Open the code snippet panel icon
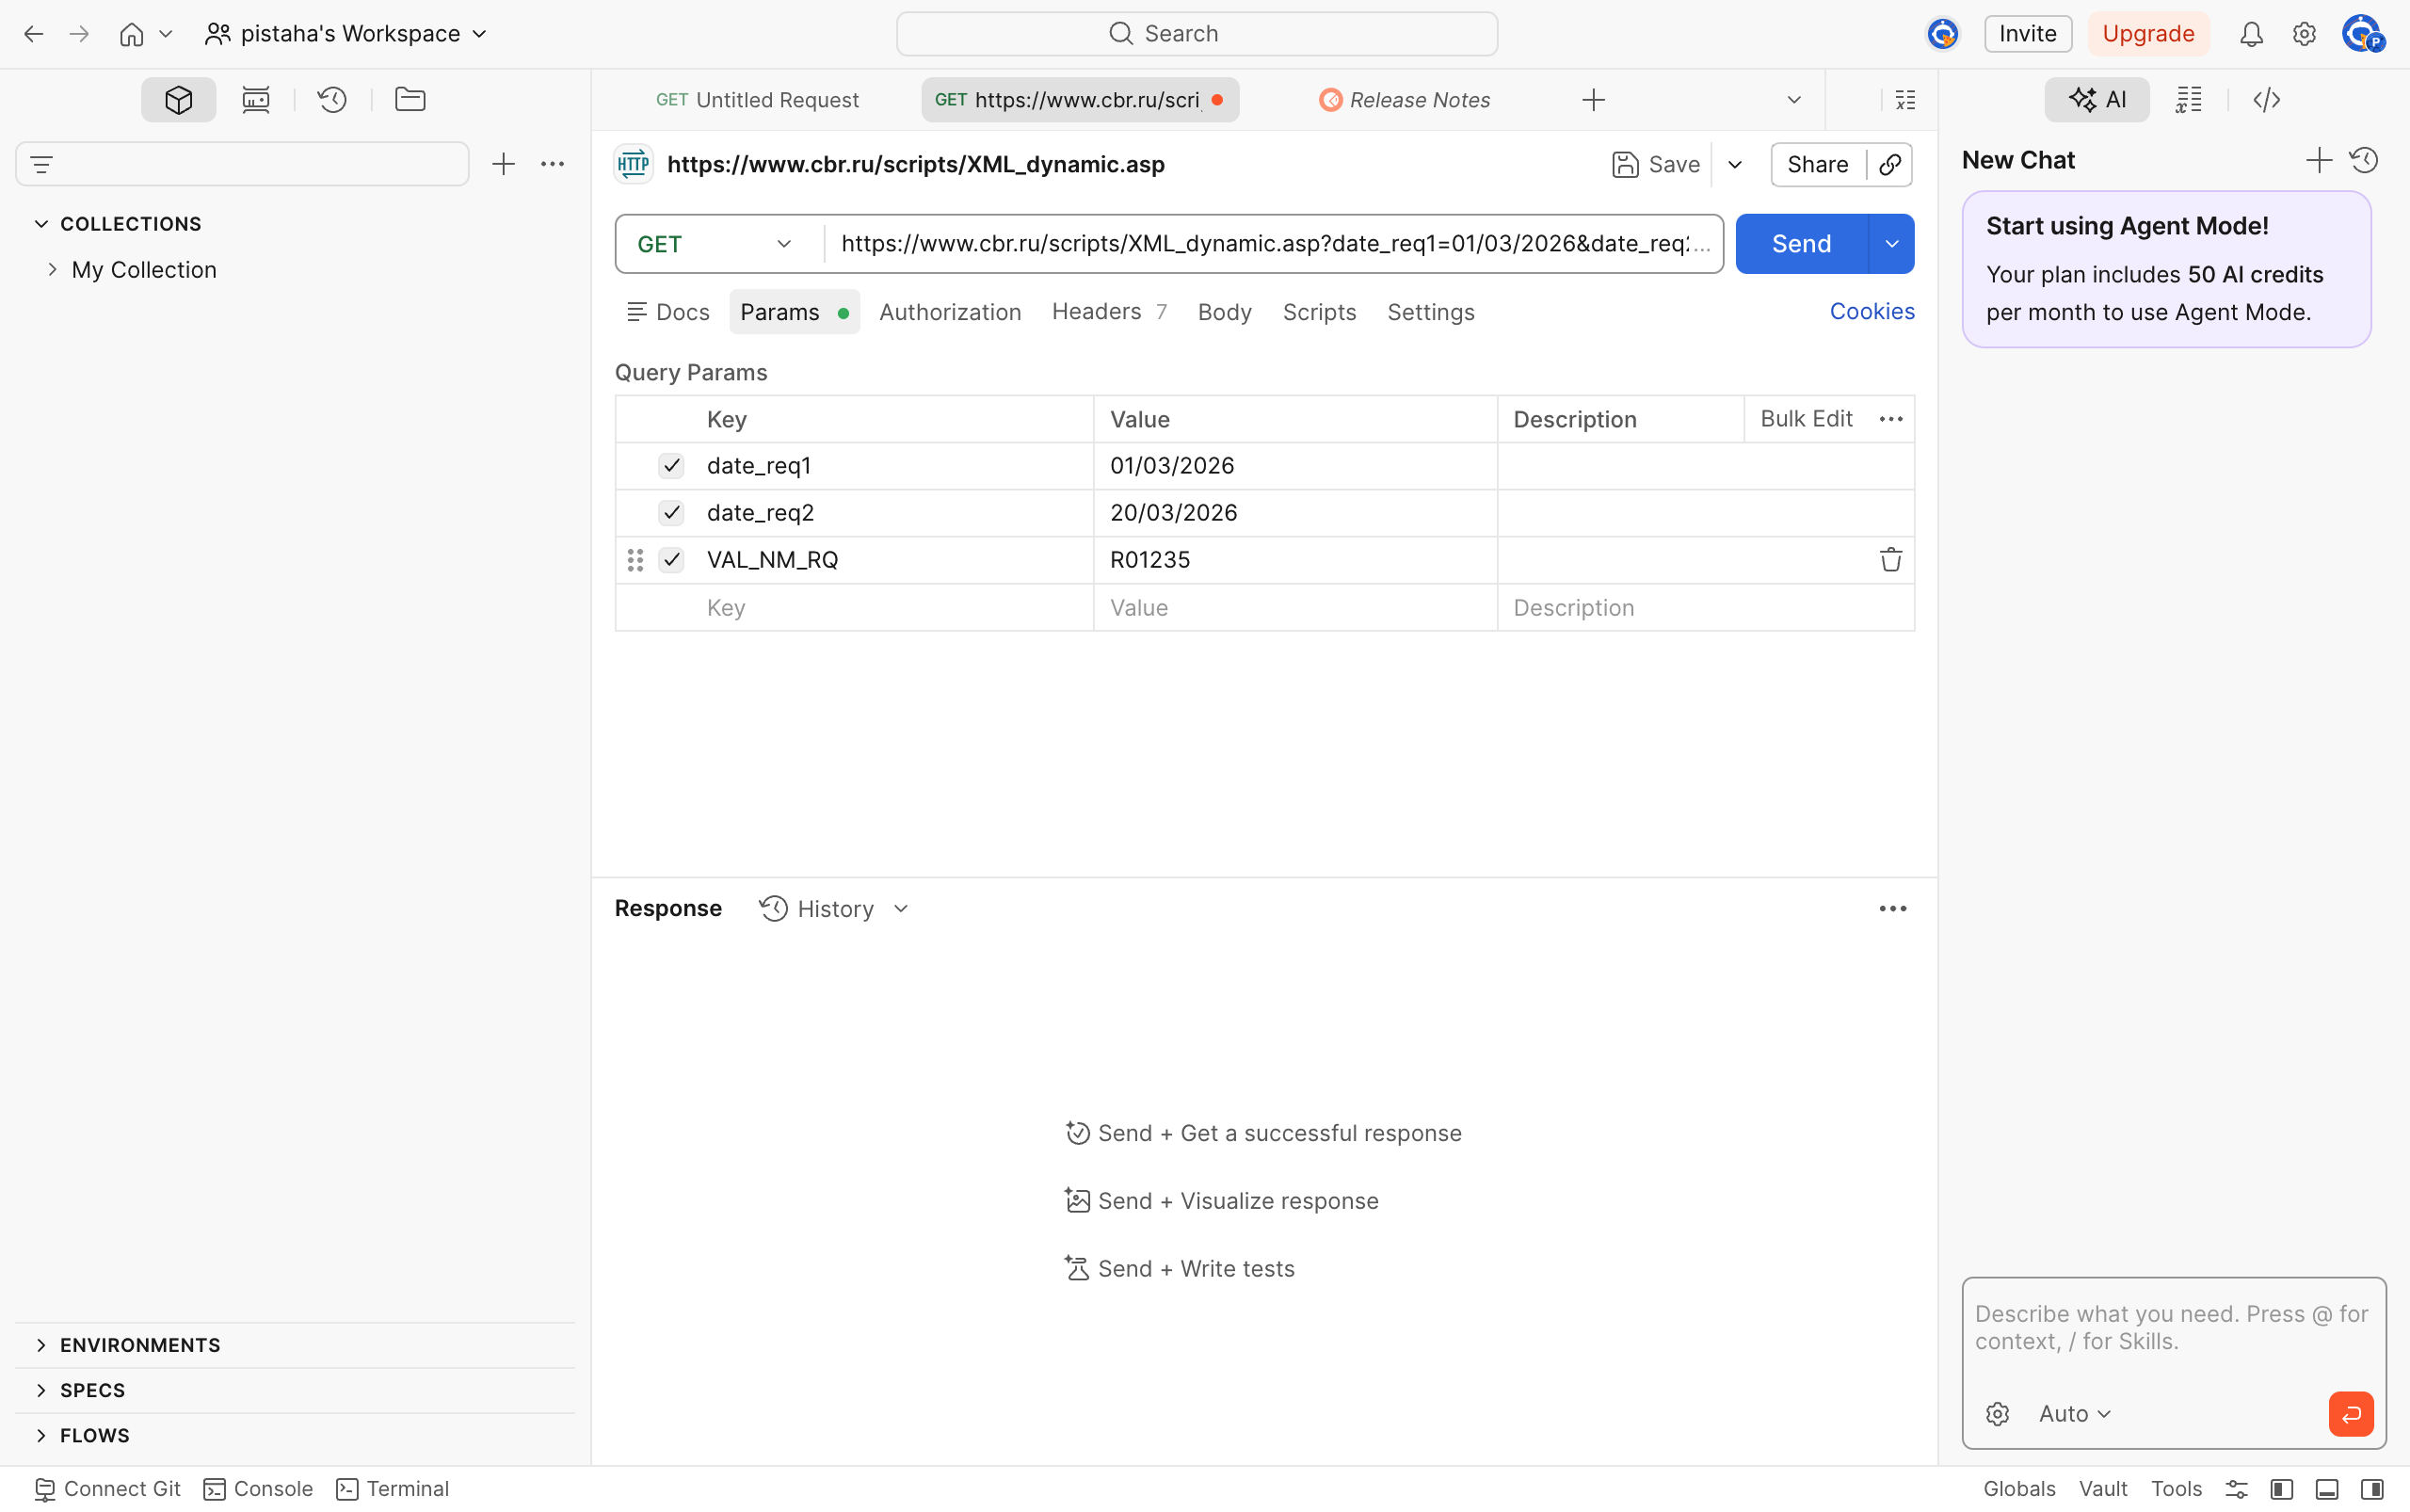 [x=2266, y=98]
